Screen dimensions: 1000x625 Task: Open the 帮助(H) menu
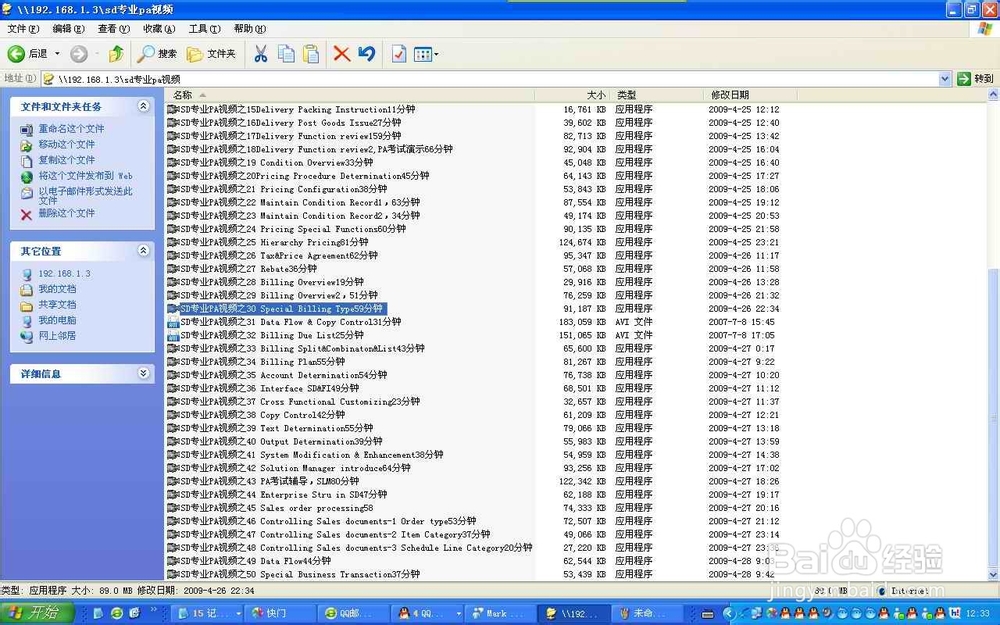pyautogui.click(x=249, y=29)
